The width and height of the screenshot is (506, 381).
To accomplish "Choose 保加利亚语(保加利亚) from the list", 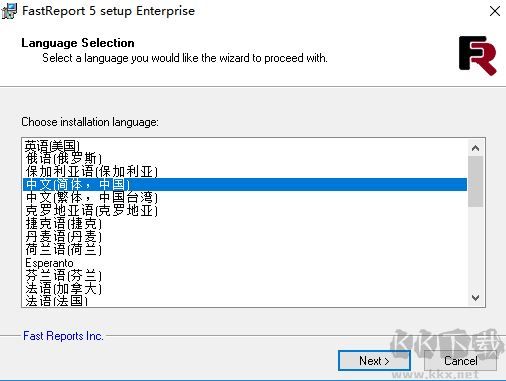I will pyautogui.click(x=245, y=171).
